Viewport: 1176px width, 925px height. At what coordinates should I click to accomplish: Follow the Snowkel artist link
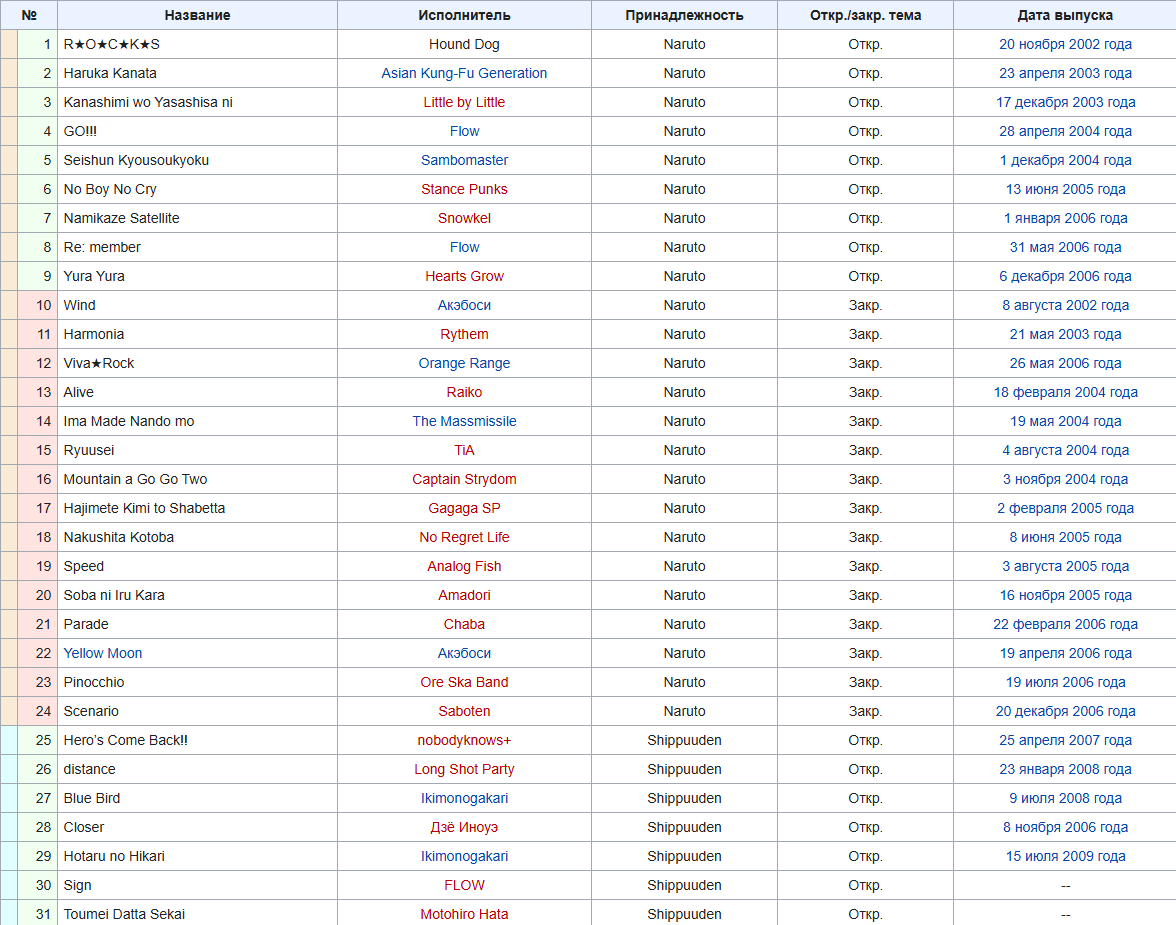[x=464, y=218]
